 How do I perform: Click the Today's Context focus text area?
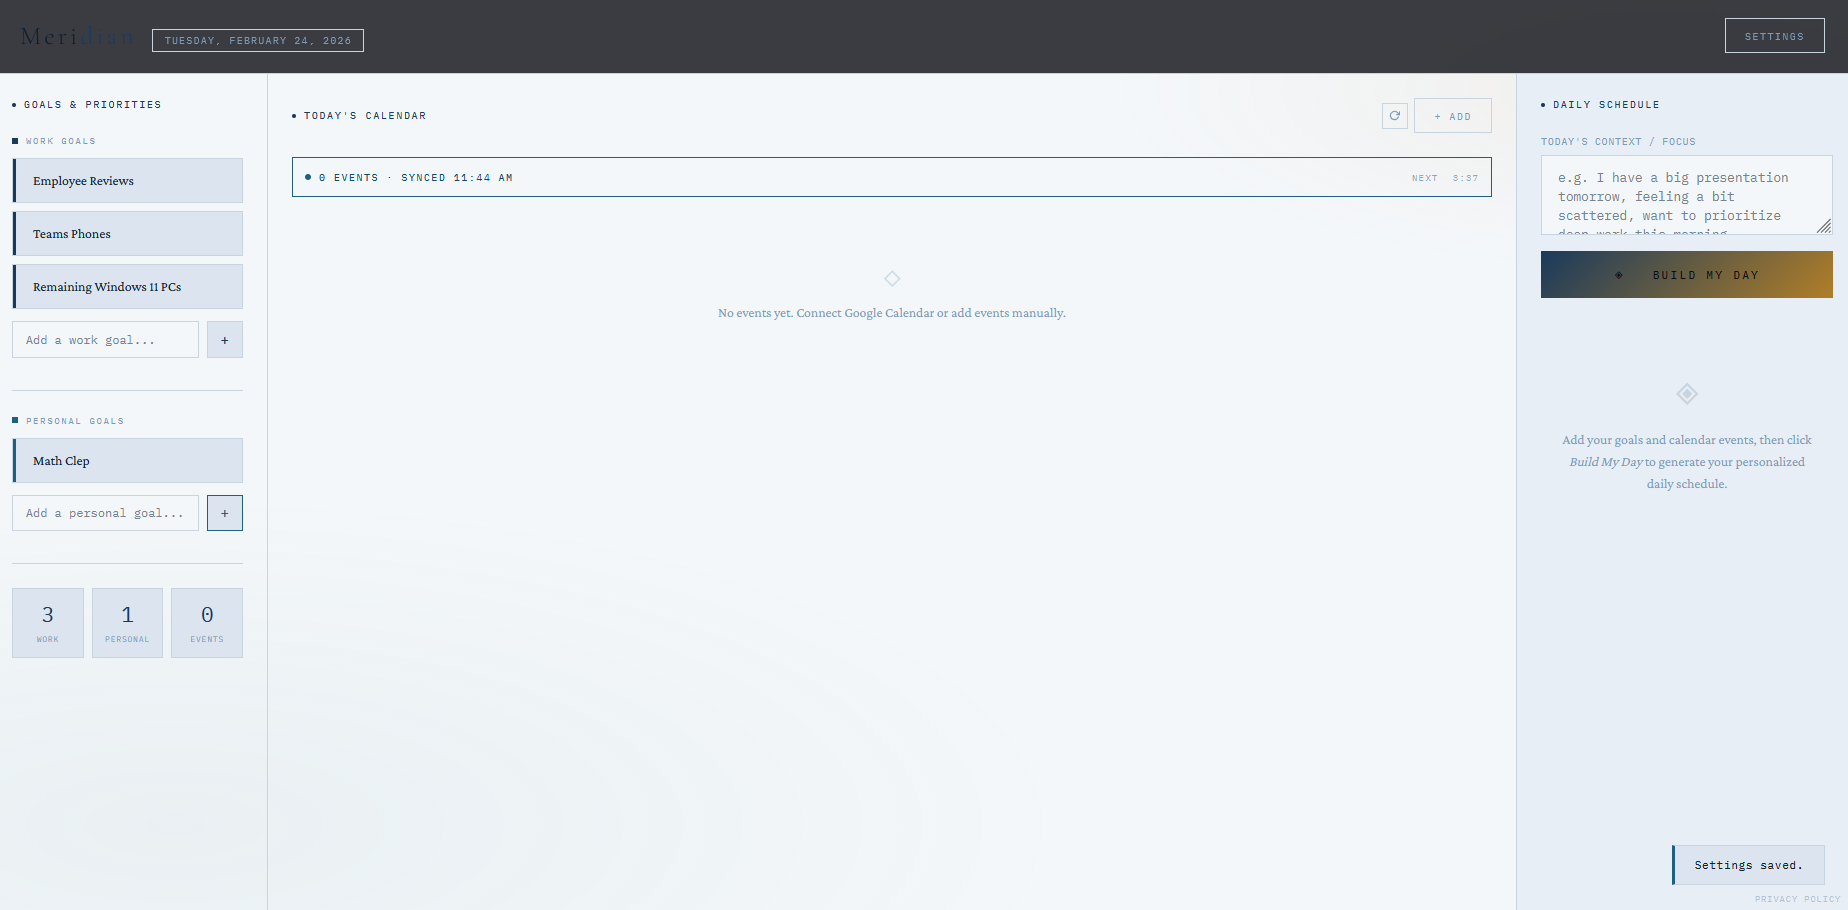pyautogui.click(x=1686, y=195)
